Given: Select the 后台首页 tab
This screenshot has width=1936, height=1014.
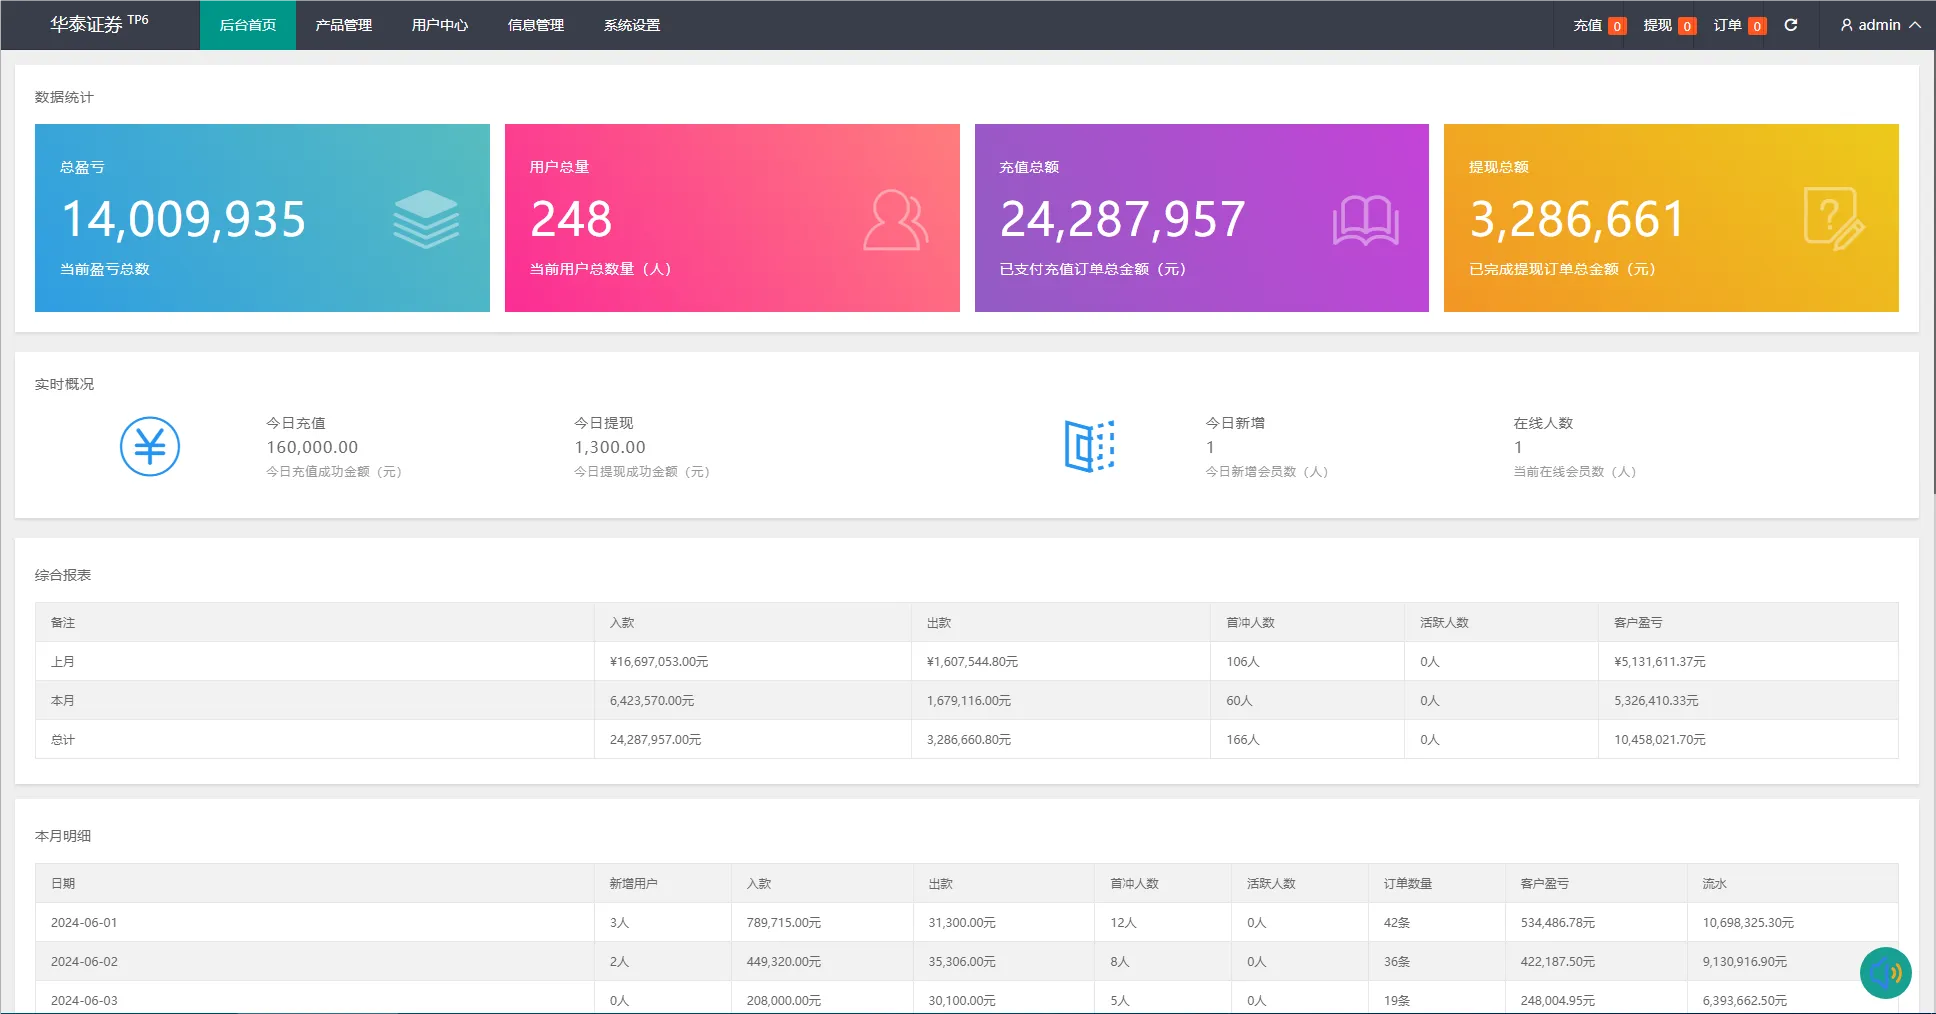Looking at the screenshot, I should [x=247, y=25].
